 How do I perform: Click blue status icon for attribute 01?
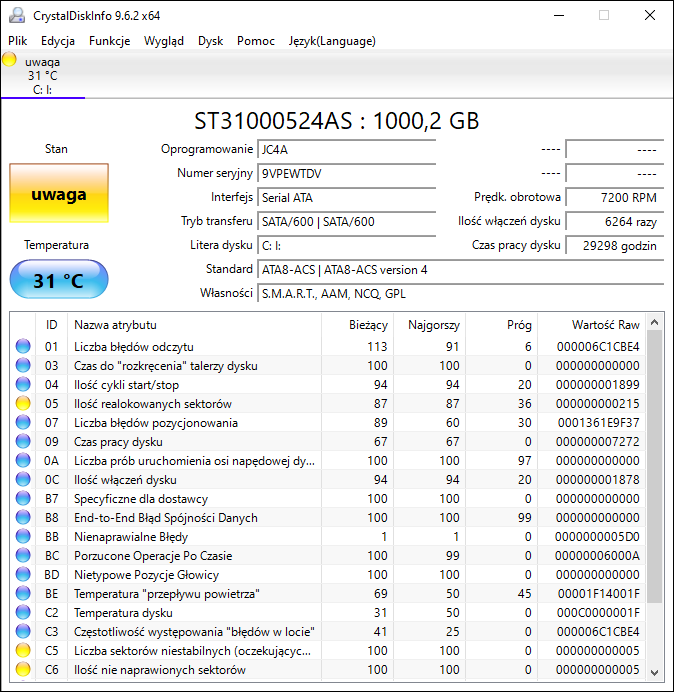(x=23, y=346)
